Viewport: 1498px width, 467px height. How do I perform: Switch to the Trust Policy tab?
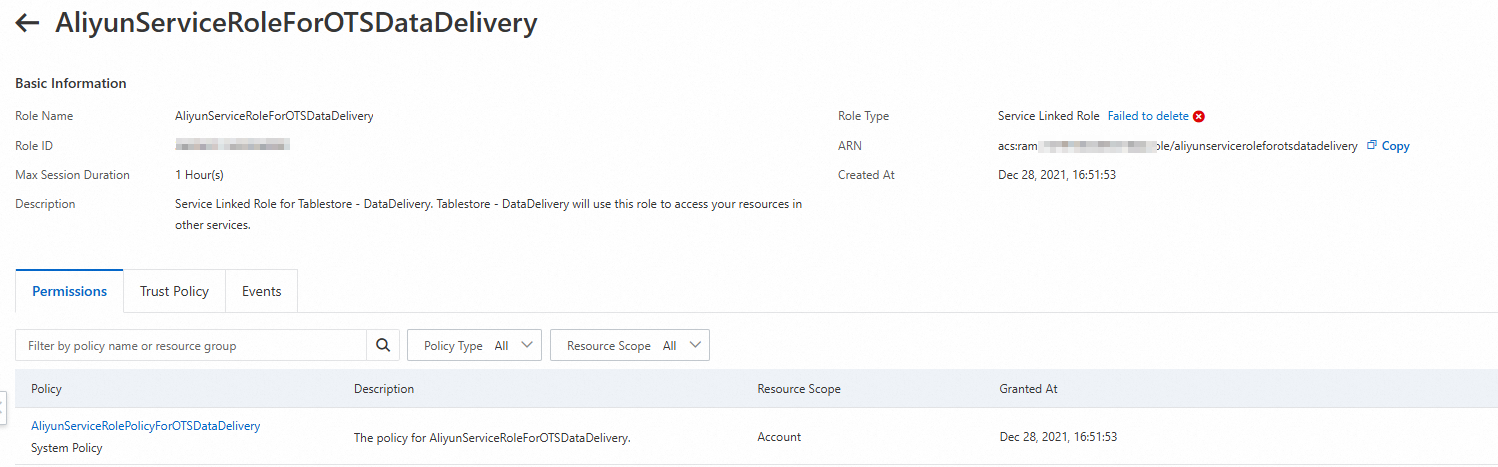tap(174, 291)
